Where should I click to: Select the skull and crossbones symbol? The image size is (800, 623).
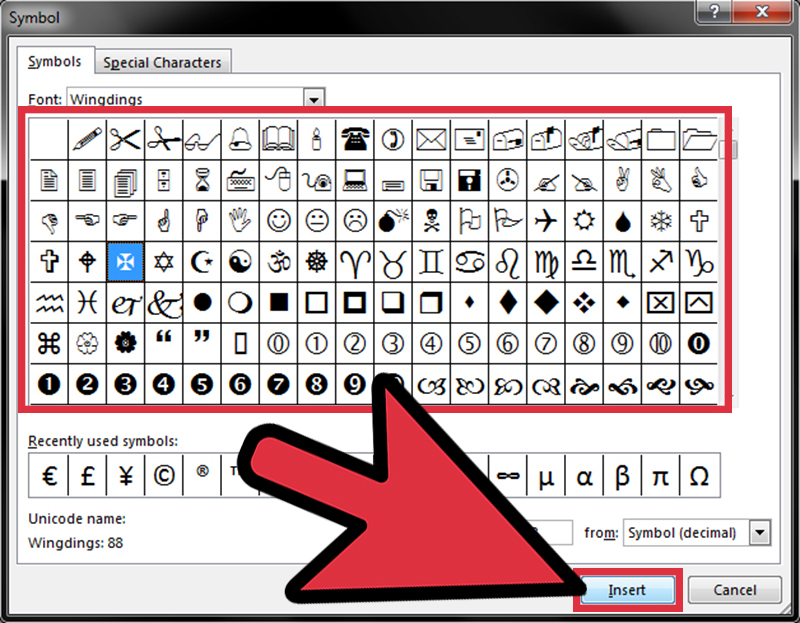click(432, 221)
